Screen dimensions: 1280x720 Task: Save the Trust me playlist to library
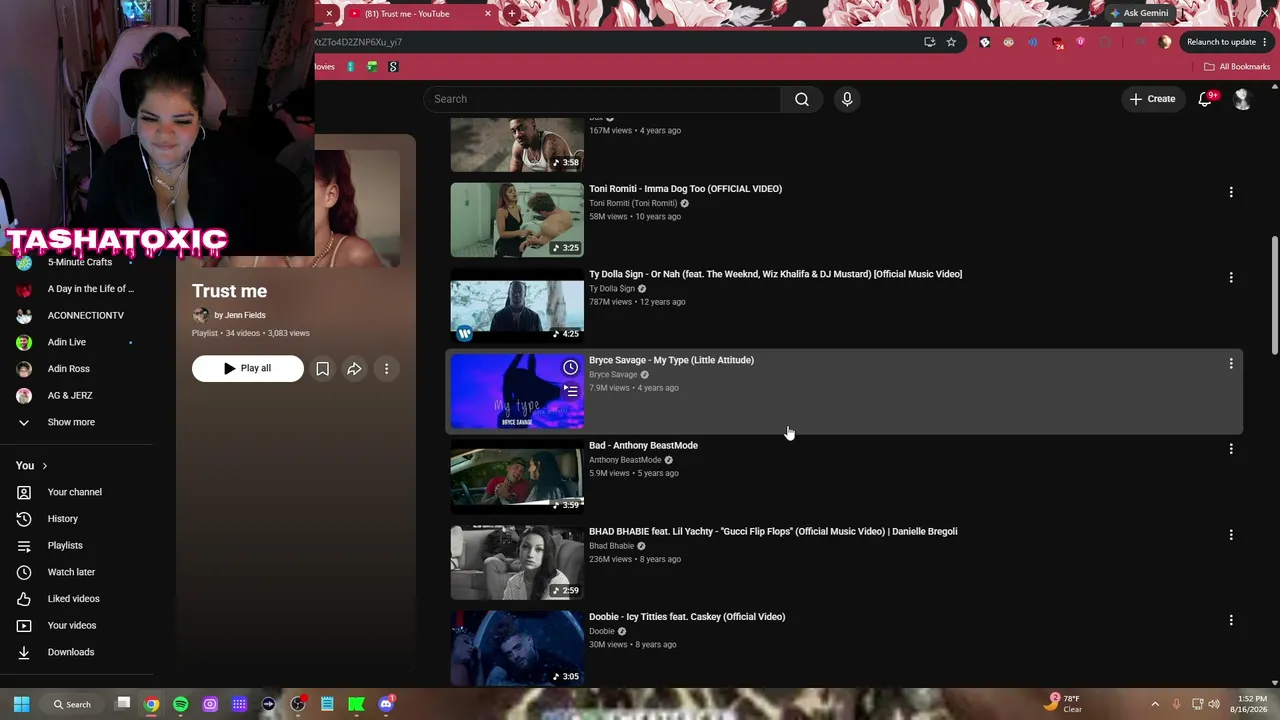[x=322, y=369]
